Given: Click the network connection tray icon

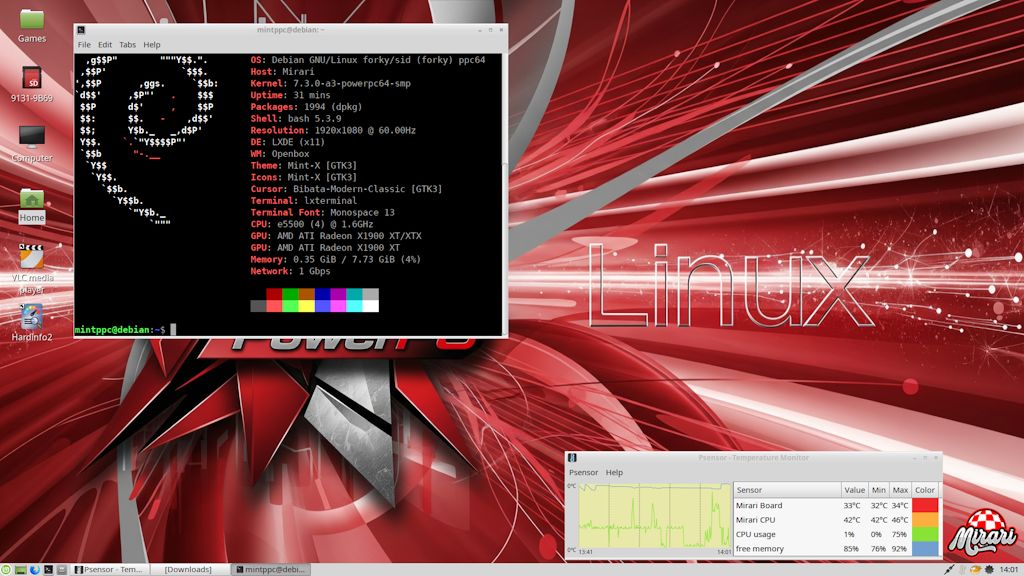Looking at the screenshot, I should point(949,569).
